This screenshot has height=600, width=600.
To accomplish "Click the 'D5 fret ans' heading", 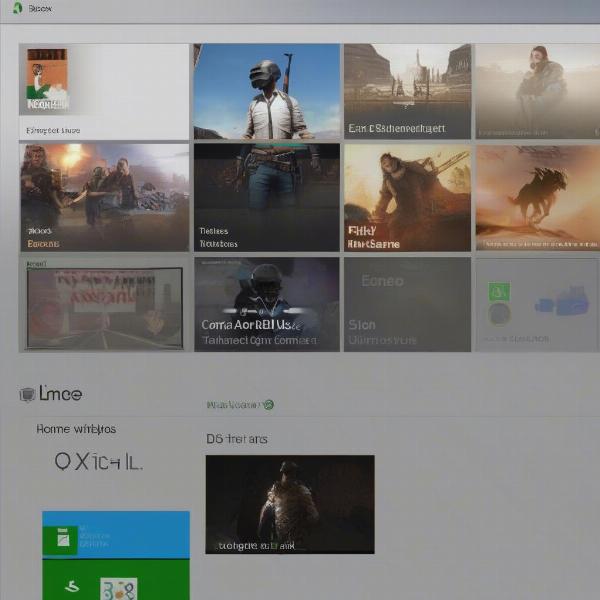I will tap(236, 439).
